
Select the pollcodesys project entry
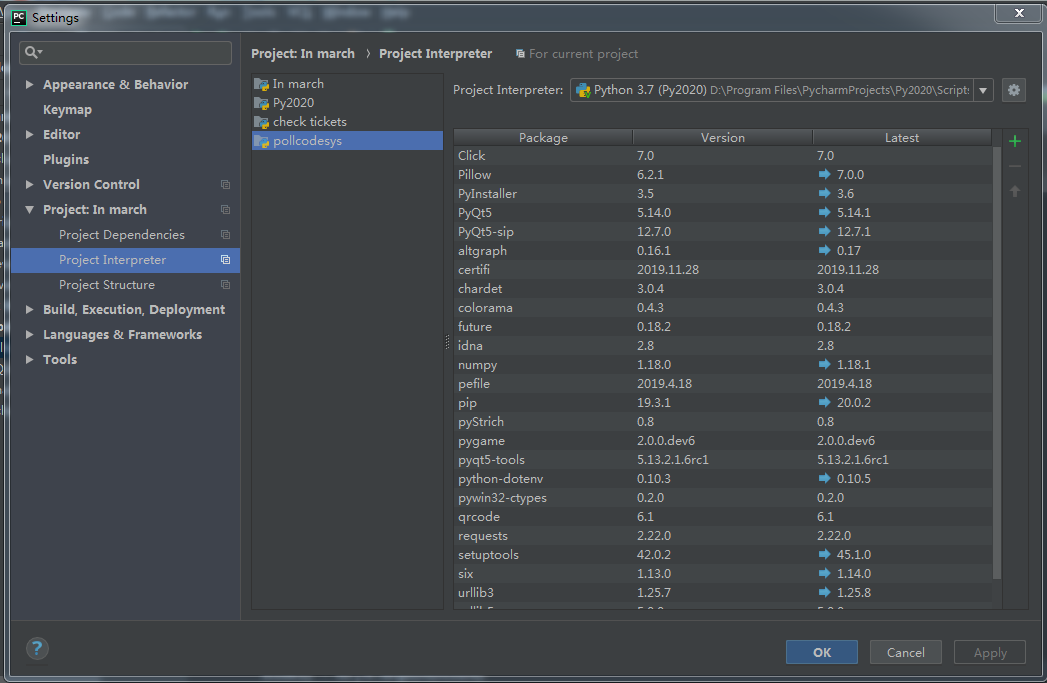[x=347, y=140]
